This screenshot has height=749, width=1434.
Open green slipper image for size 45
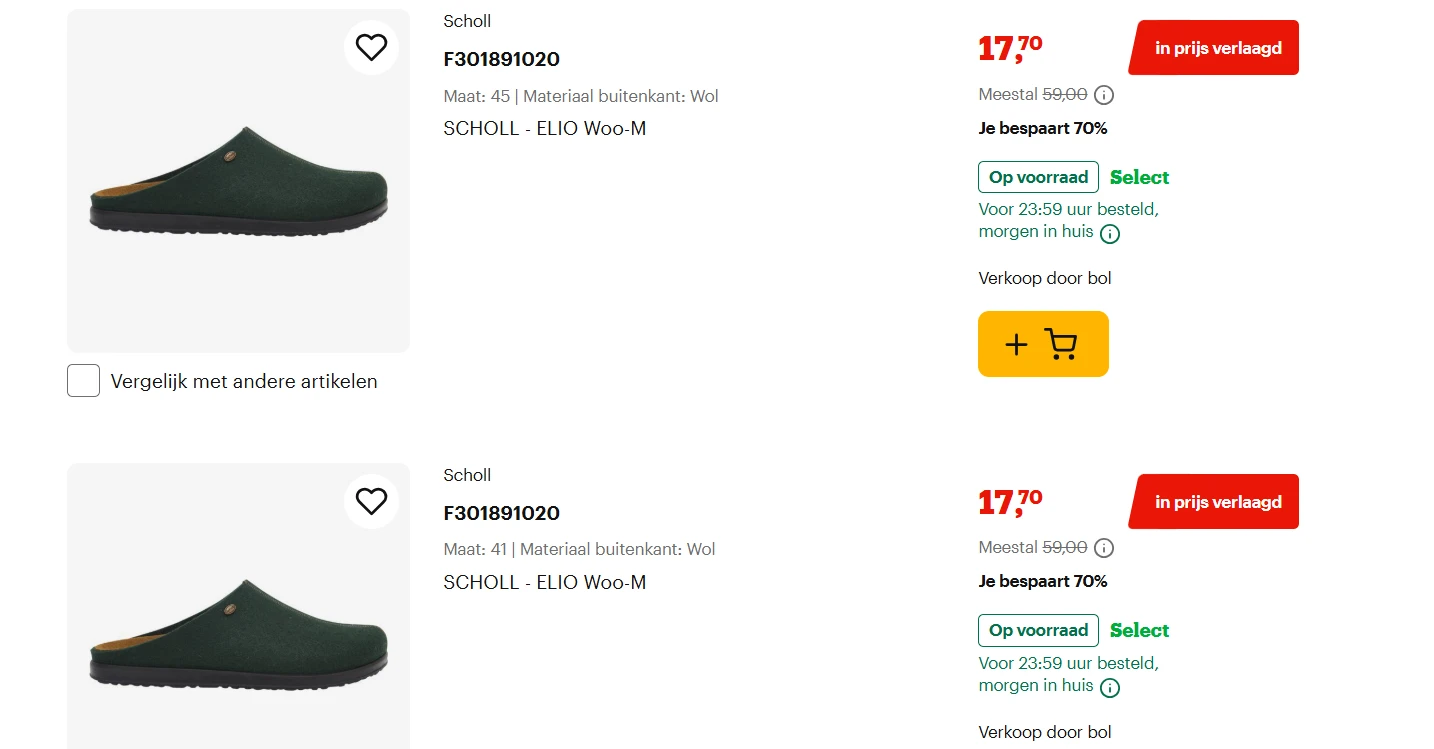238,181
